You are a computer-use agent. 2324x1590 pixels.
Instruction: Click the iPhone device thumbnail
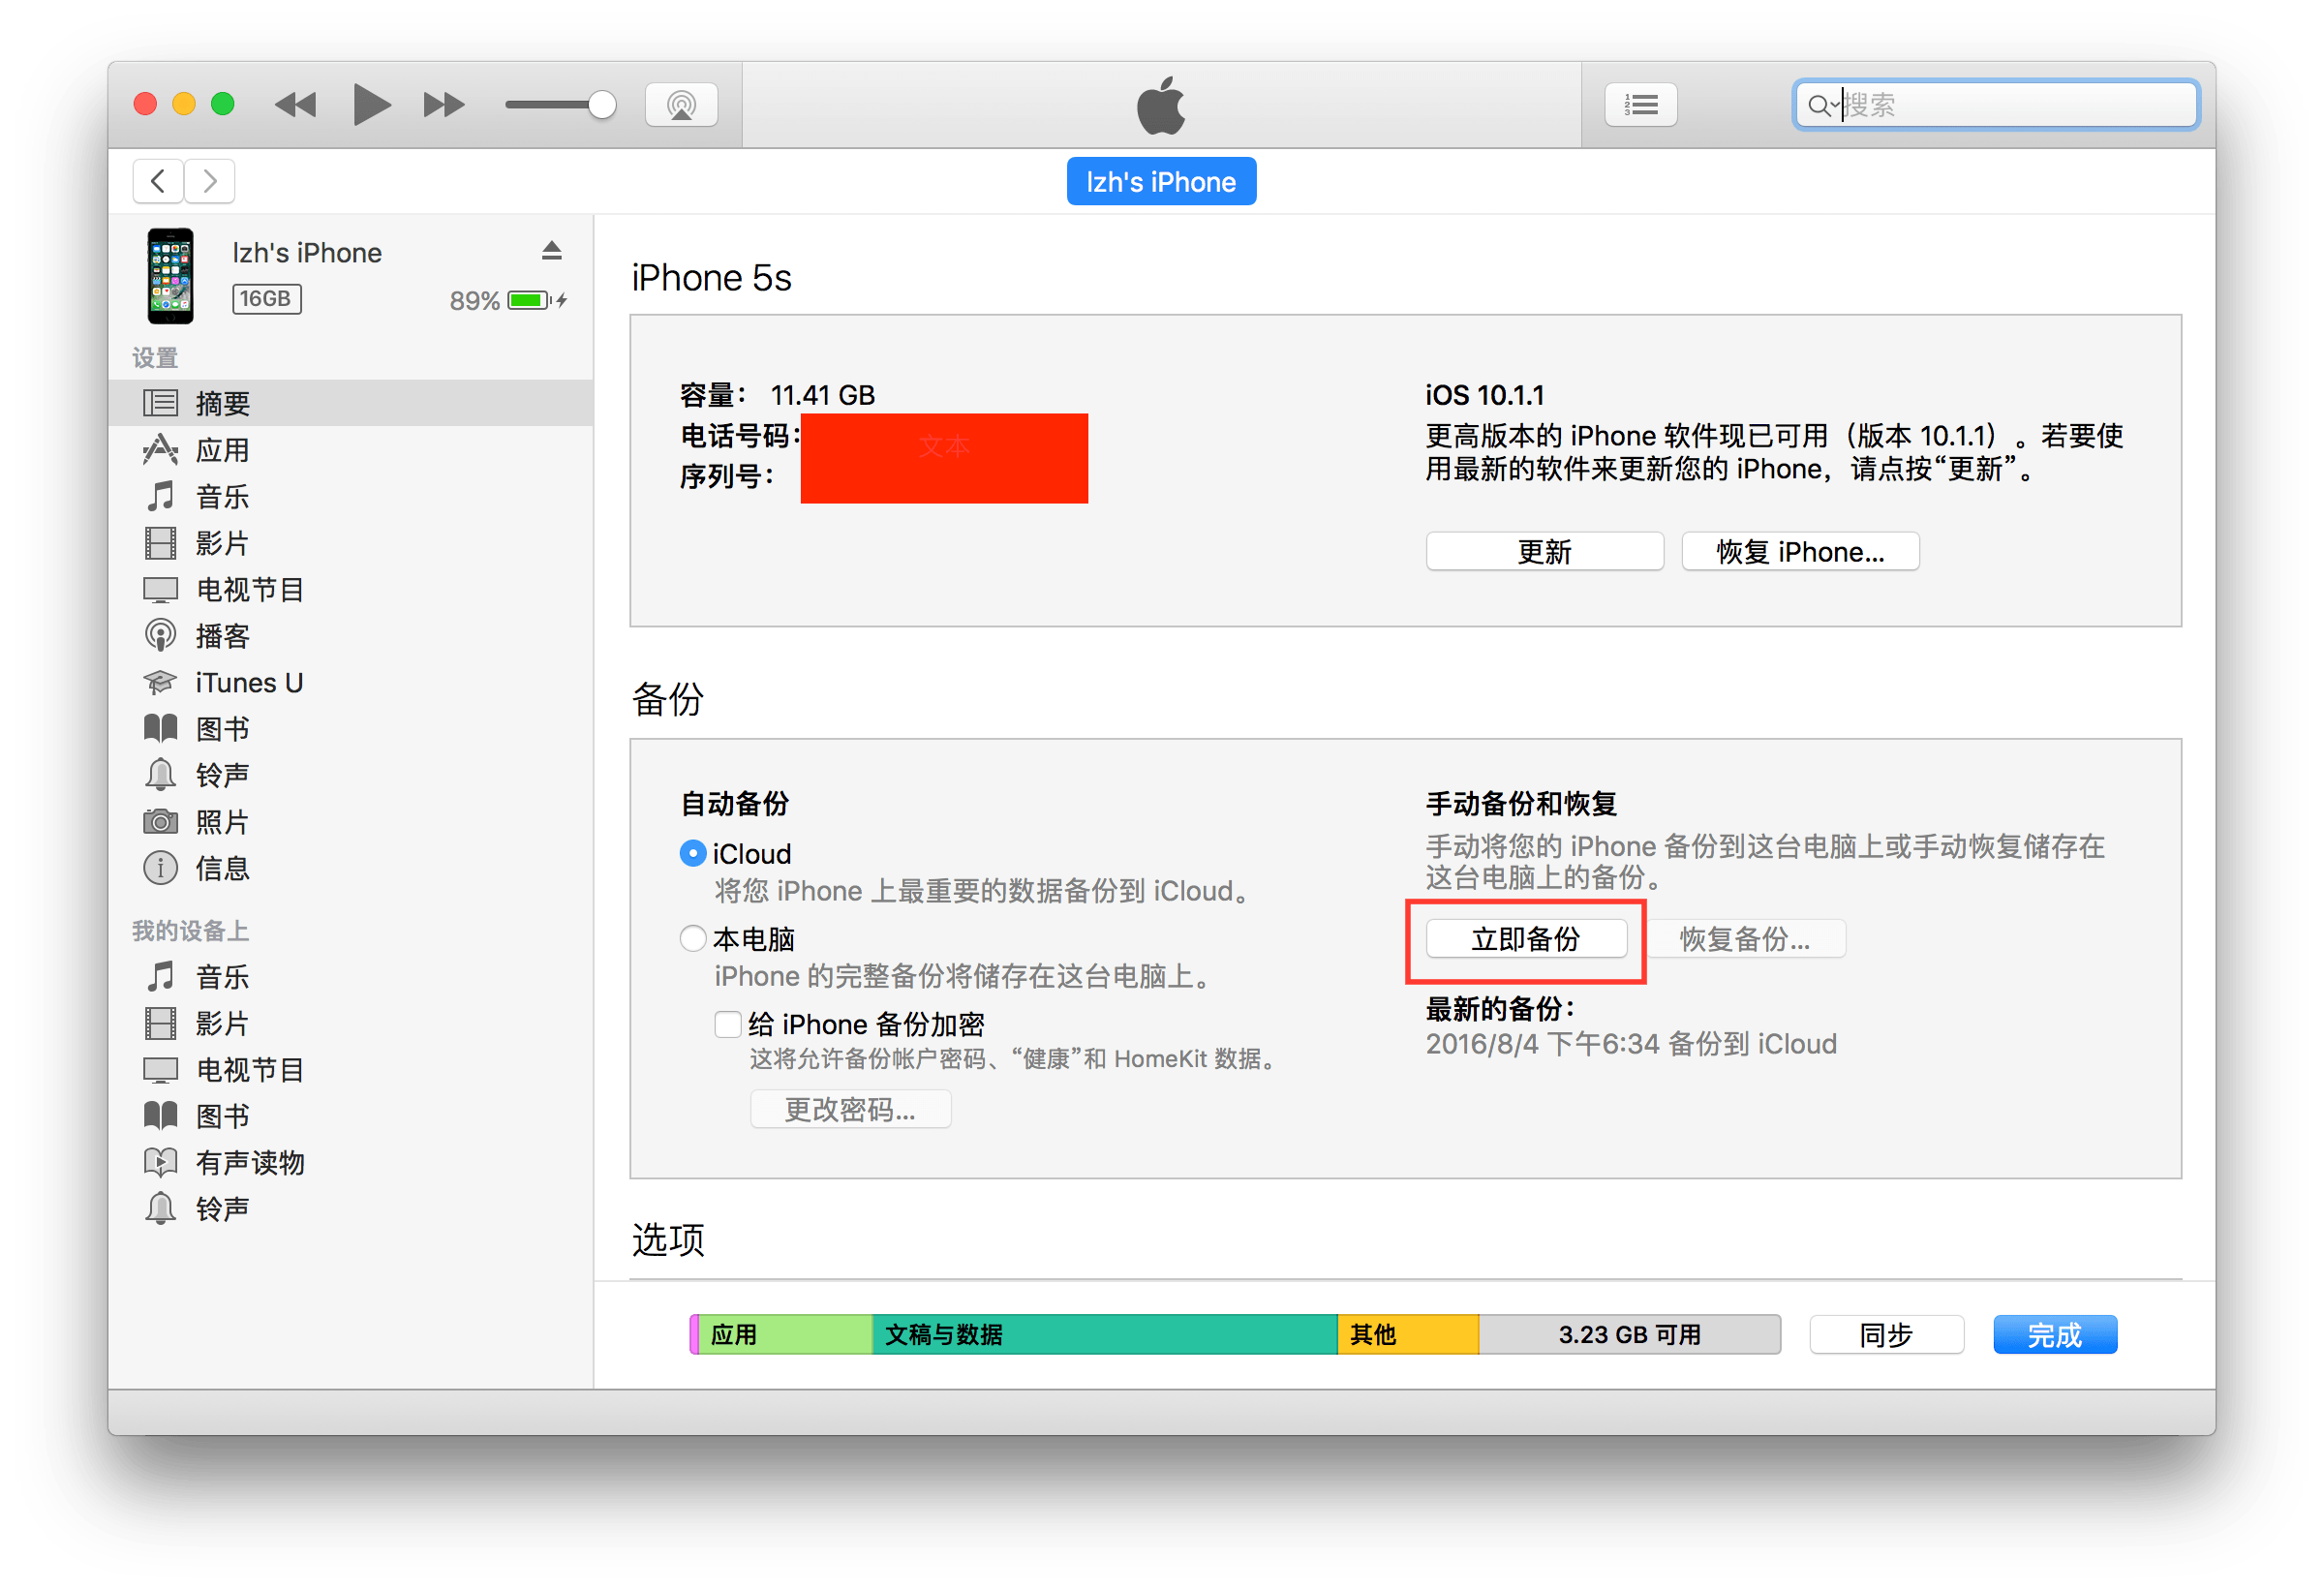(171, 276)
